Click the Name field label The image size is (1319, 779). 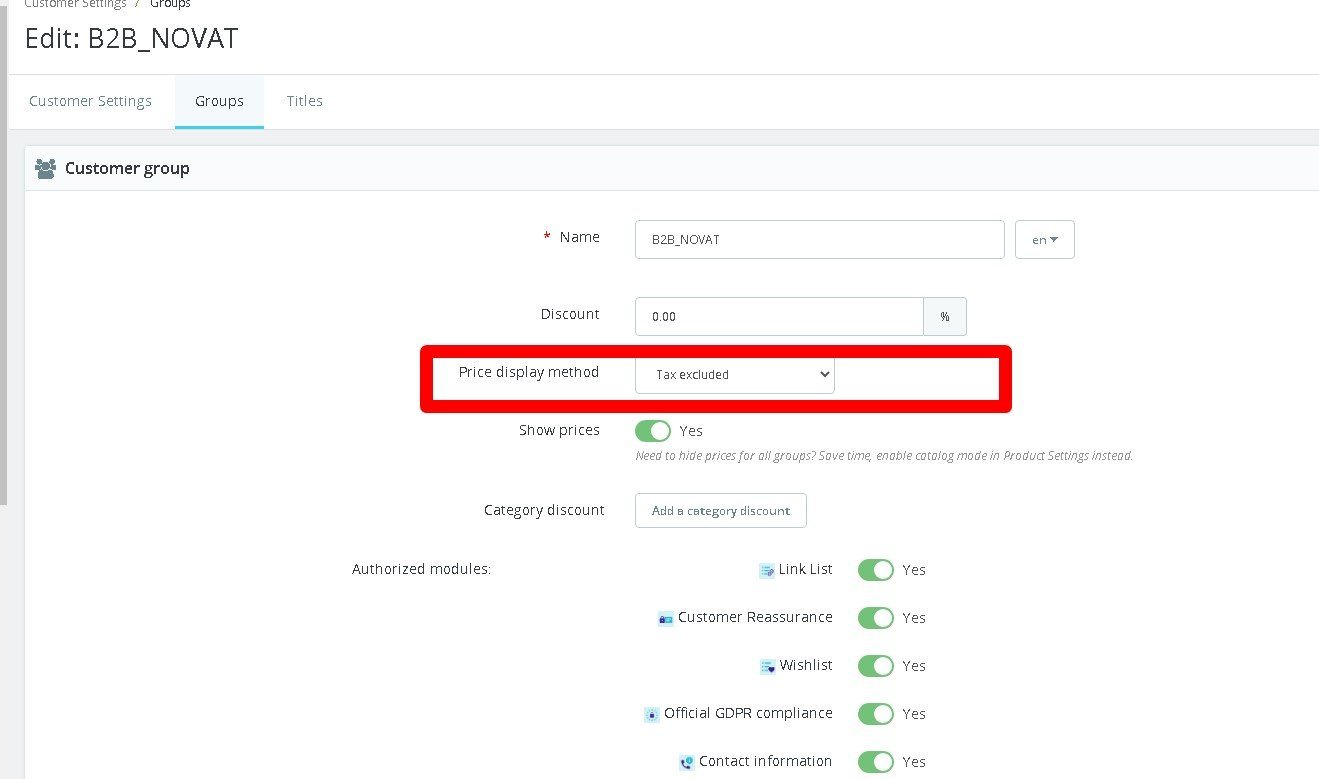pyautogui.click(x=580, y=237)
